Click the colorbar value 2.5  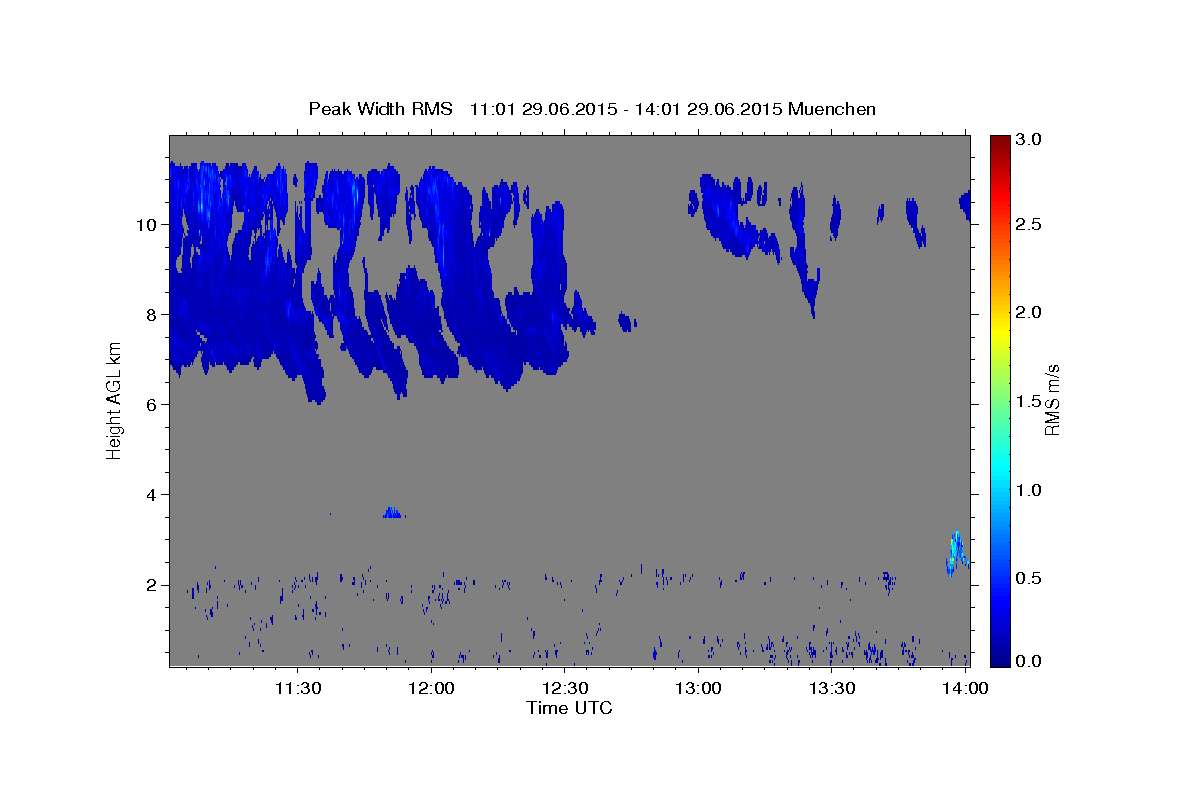(x=1030, y=224)
